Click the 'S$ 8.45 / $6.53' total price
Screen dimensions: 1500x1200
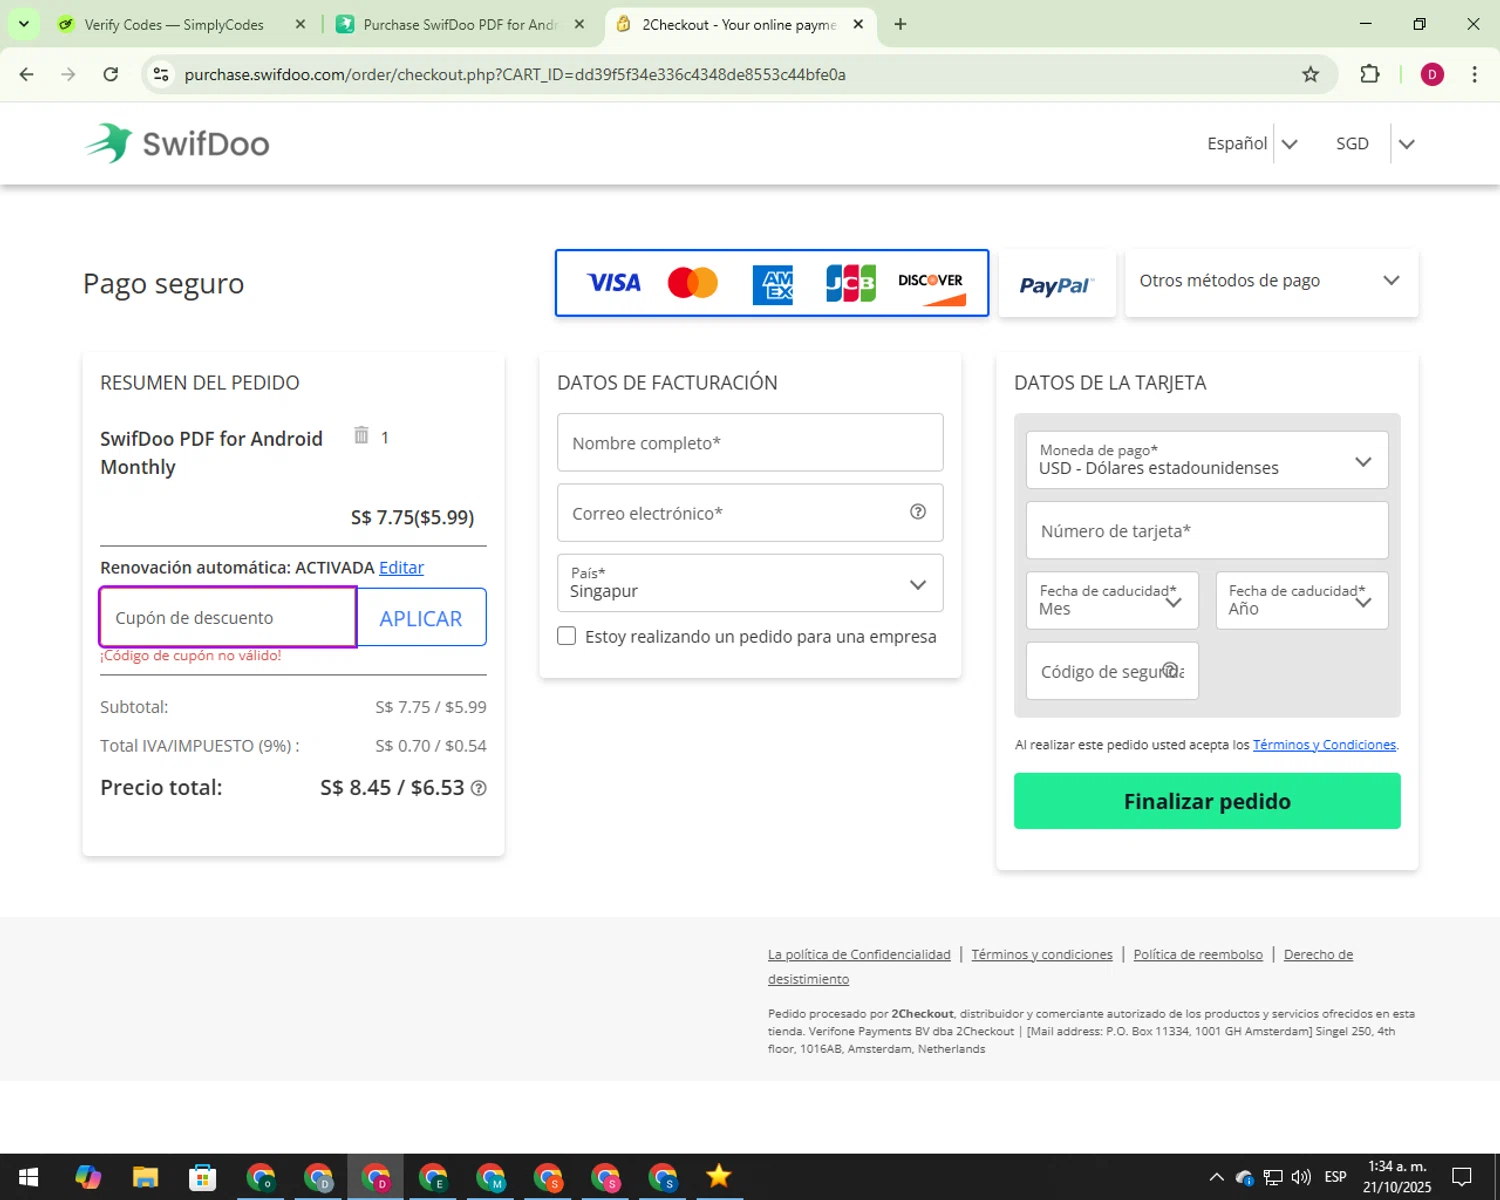[x=392, y=788]
